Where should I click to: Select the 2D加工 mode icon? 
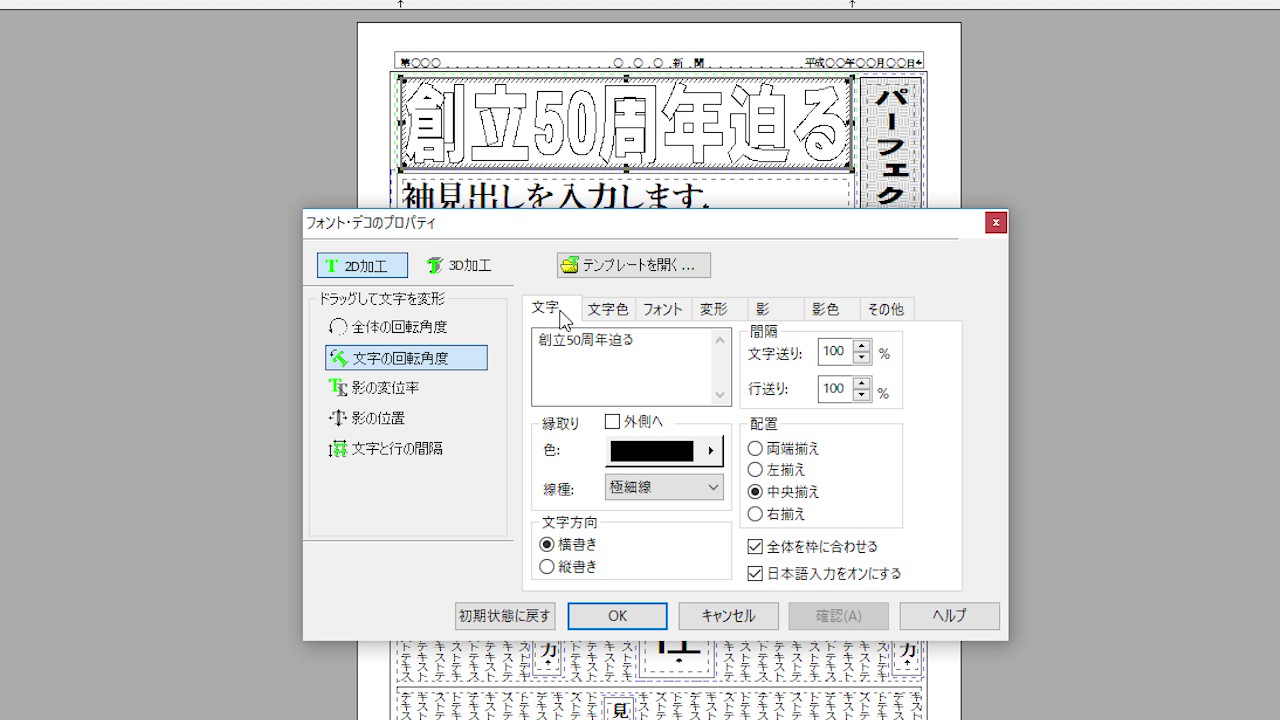click(x=332, y=266)
